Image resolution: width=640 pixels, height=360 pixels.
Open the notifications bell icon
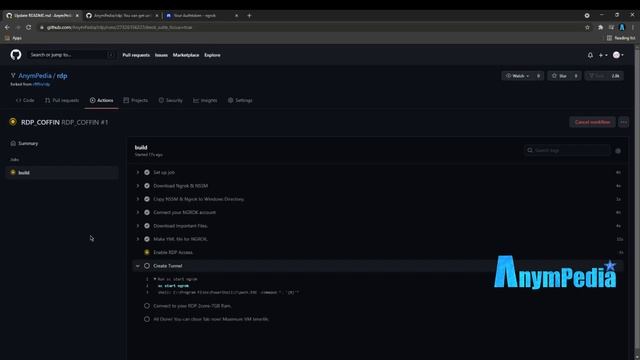click(x=590, y=55)
